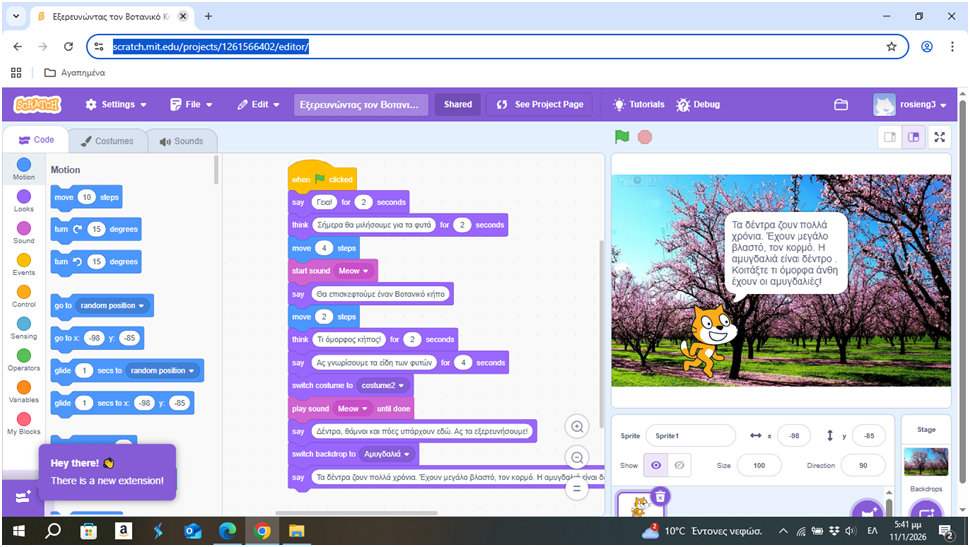Delete Sprite1 using the trash icon

click(660, 496)
